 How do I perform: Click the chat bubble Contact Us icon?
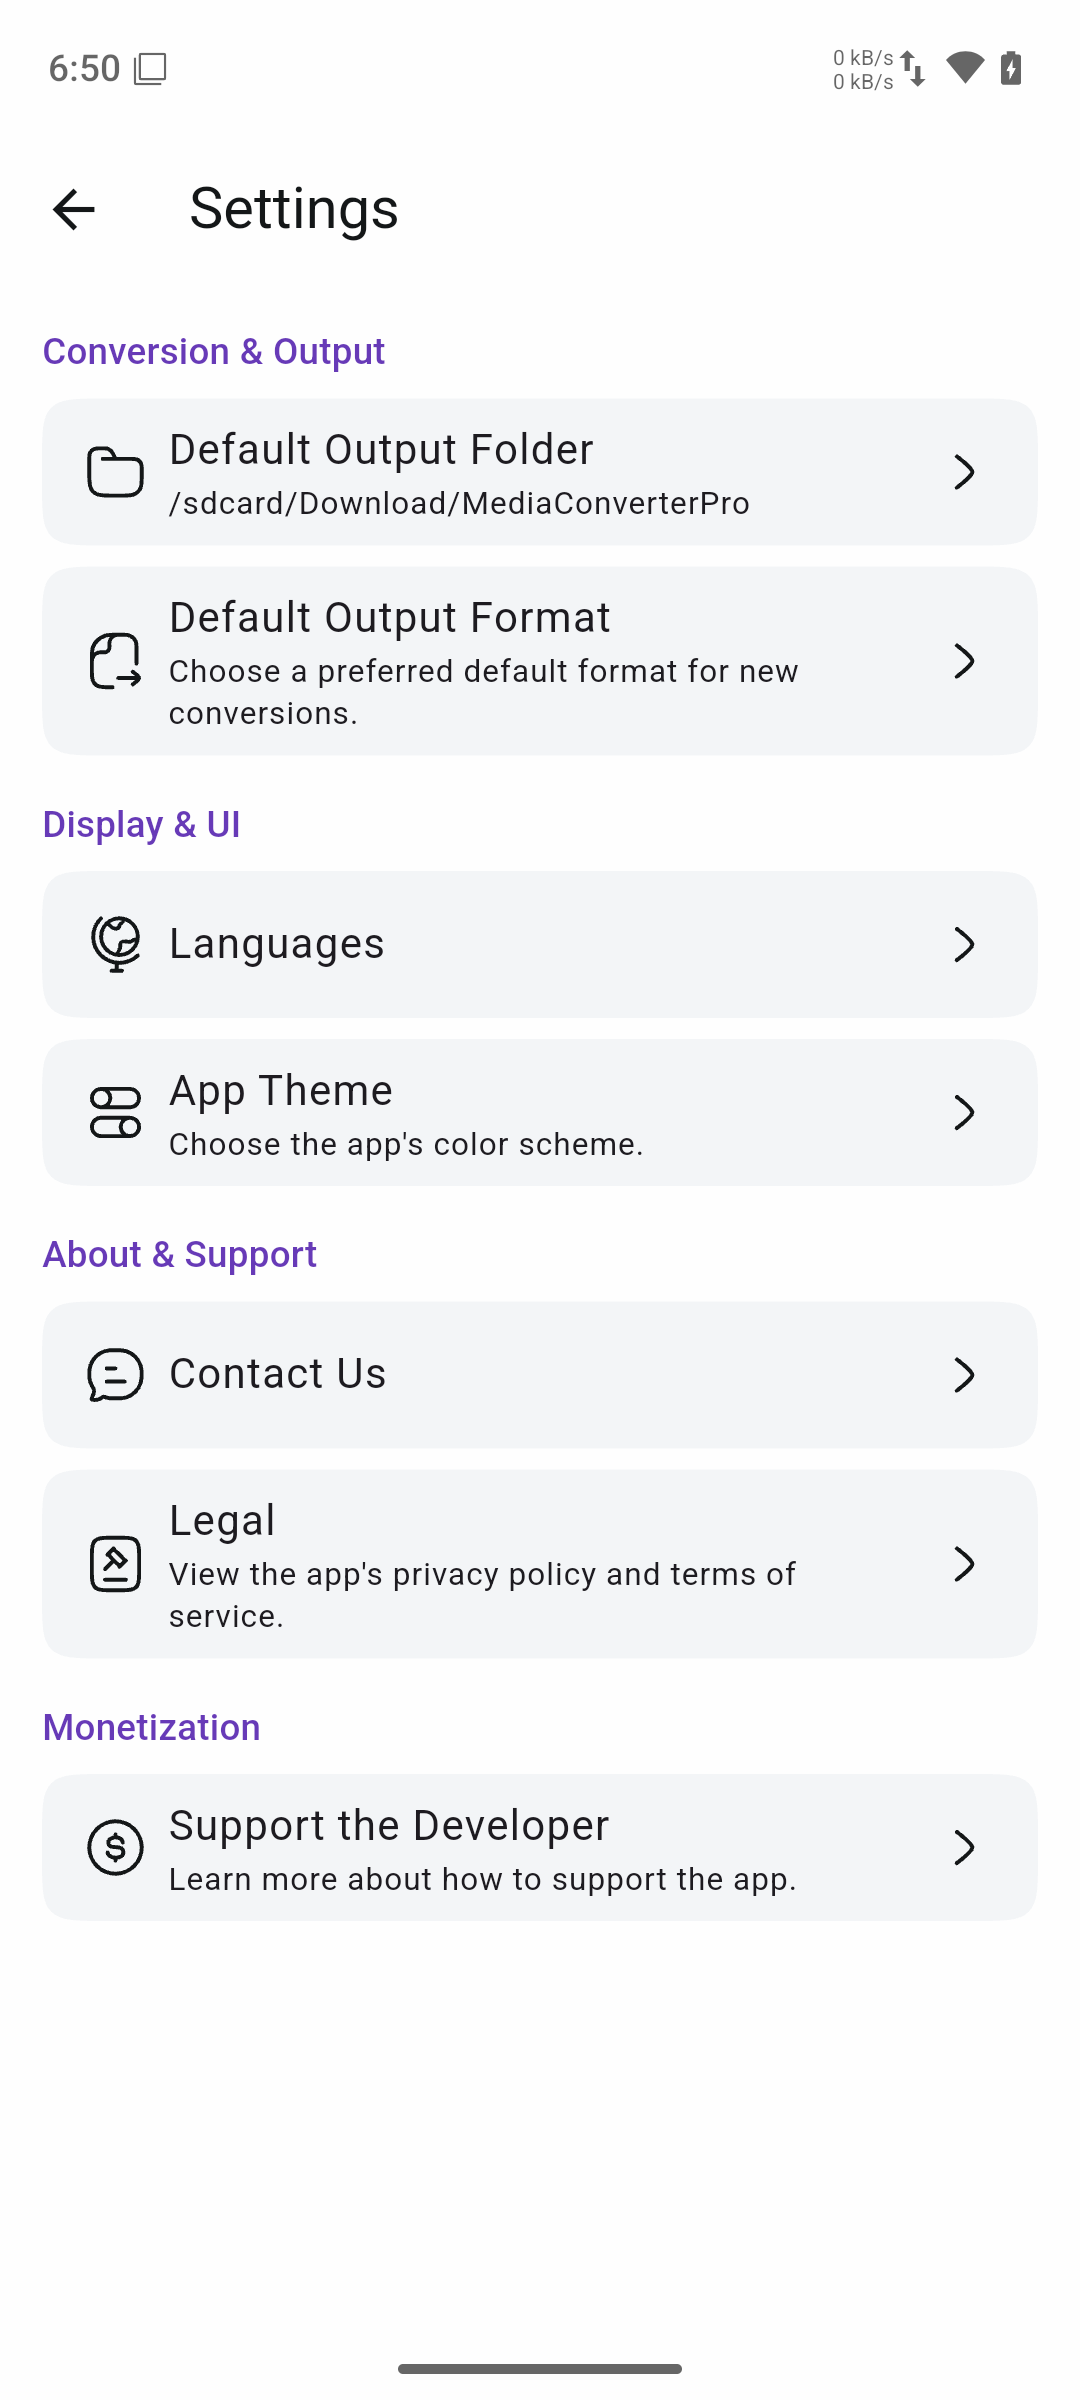click(x=115, y=1375)
